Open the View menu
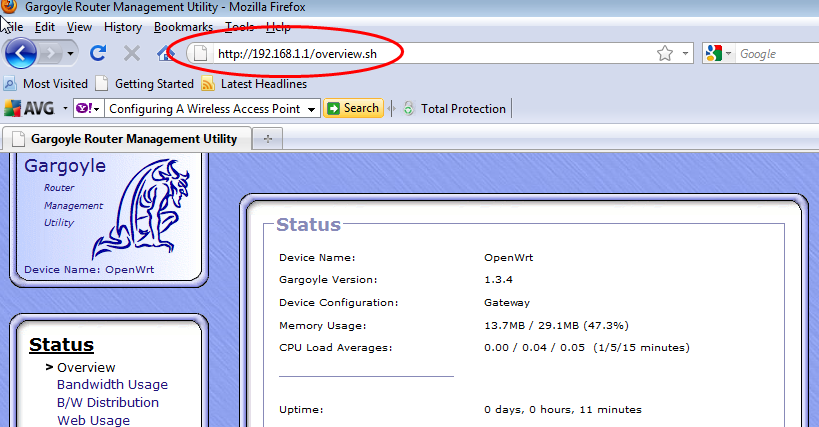The width and height of the screenshot is (819, 427). (x=79, y=27)
